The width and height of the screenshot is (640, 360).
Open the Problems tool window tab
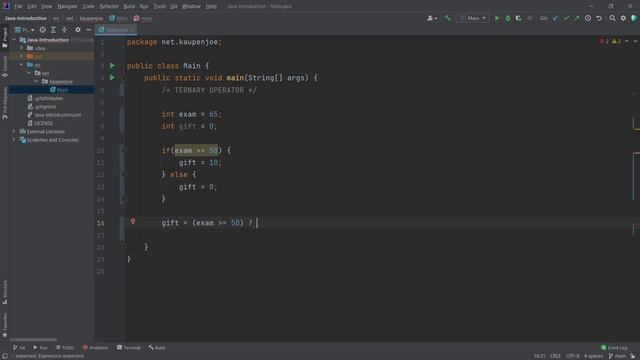[x=96, y=348]
